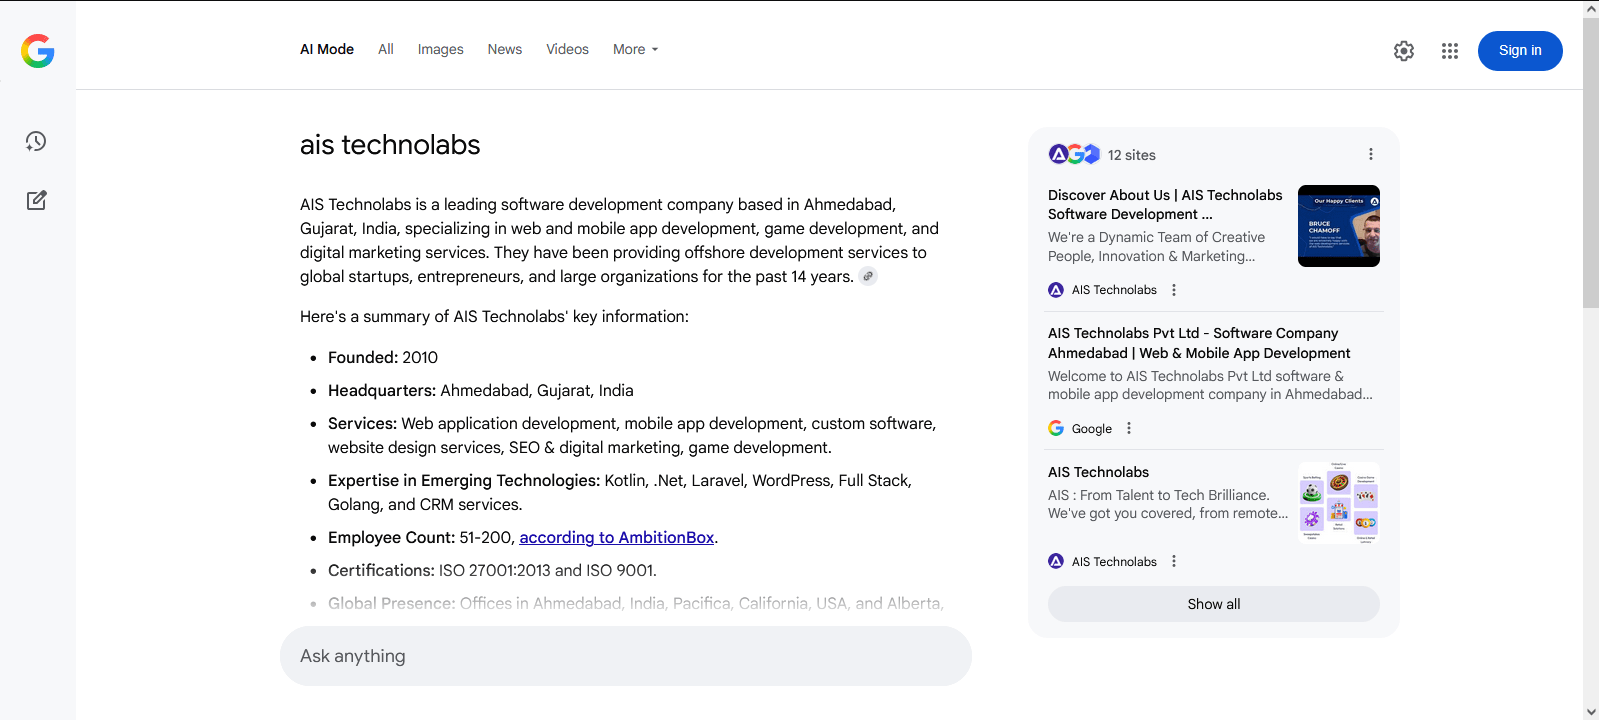Open AI Mode history icon in sidebar
1599x720 pixels.
(36, 141)
